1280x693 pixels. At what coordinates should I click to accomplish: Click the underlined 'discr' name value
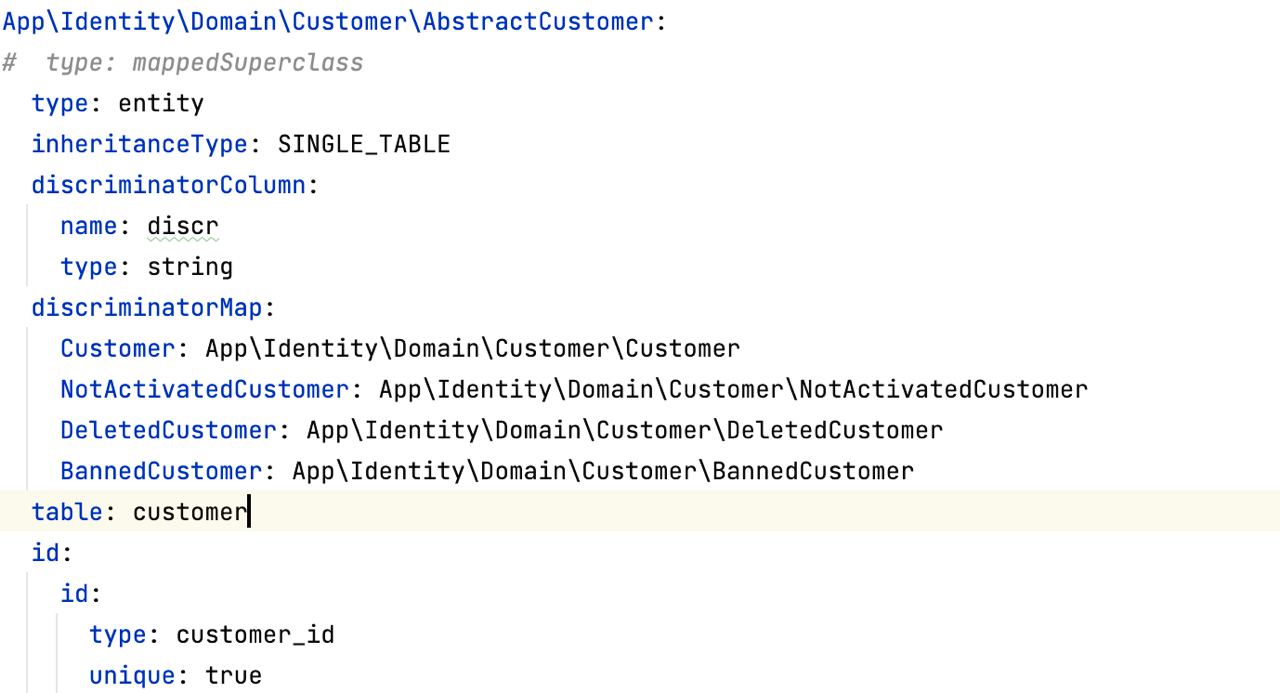click(183, 227)
